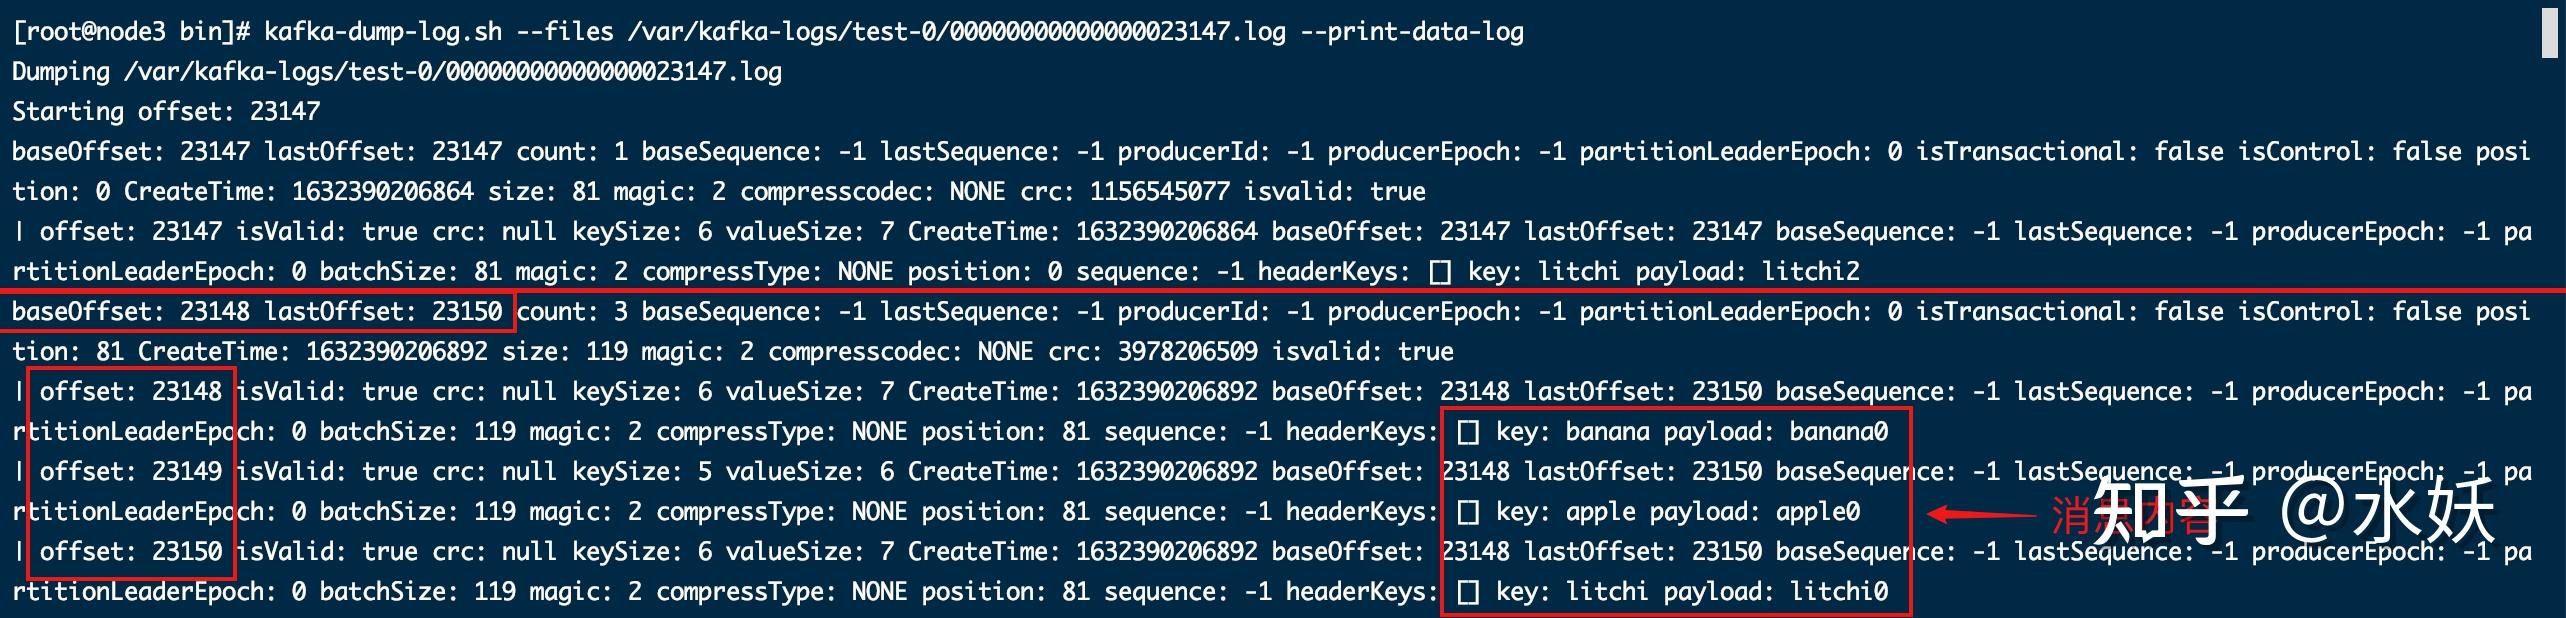Click 'offset: 23148' in the red box
Viewport: 2566px width, 618px height.
tap(131, 391)
